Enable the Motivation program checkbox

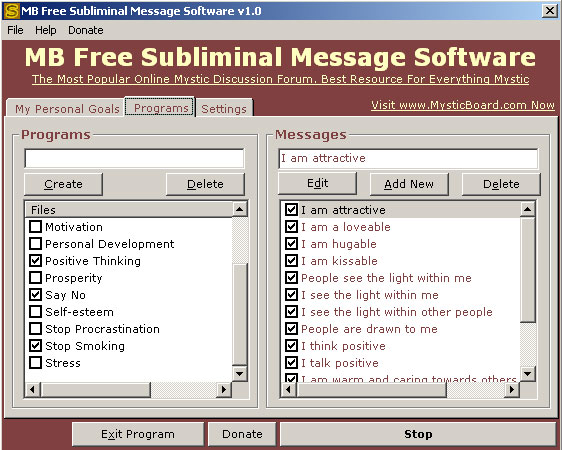[x=35, y=226]
